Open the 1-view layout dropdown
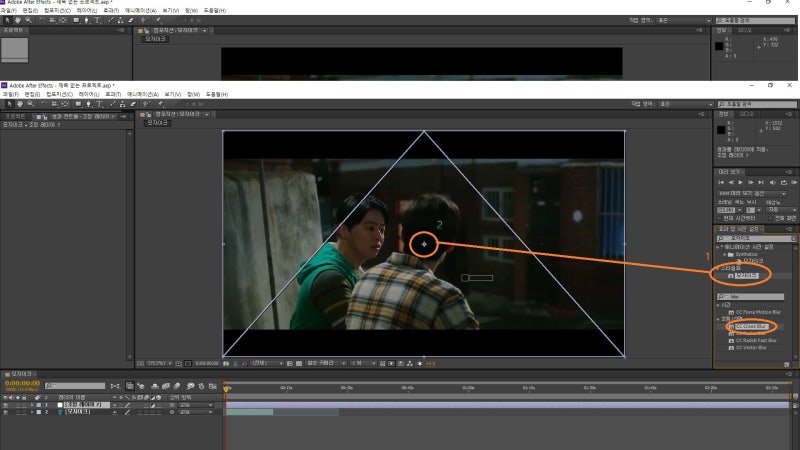The height and width of the screenshot is (450, 800). pos(363,363)
